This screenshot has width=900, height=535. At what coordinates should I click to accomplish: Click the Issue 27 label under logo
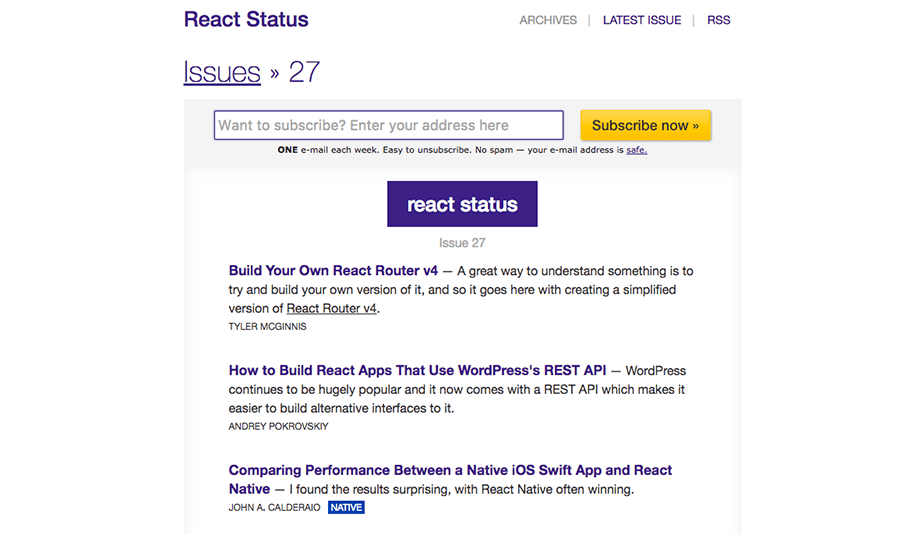pyautogui.click(x=462, y=243)
